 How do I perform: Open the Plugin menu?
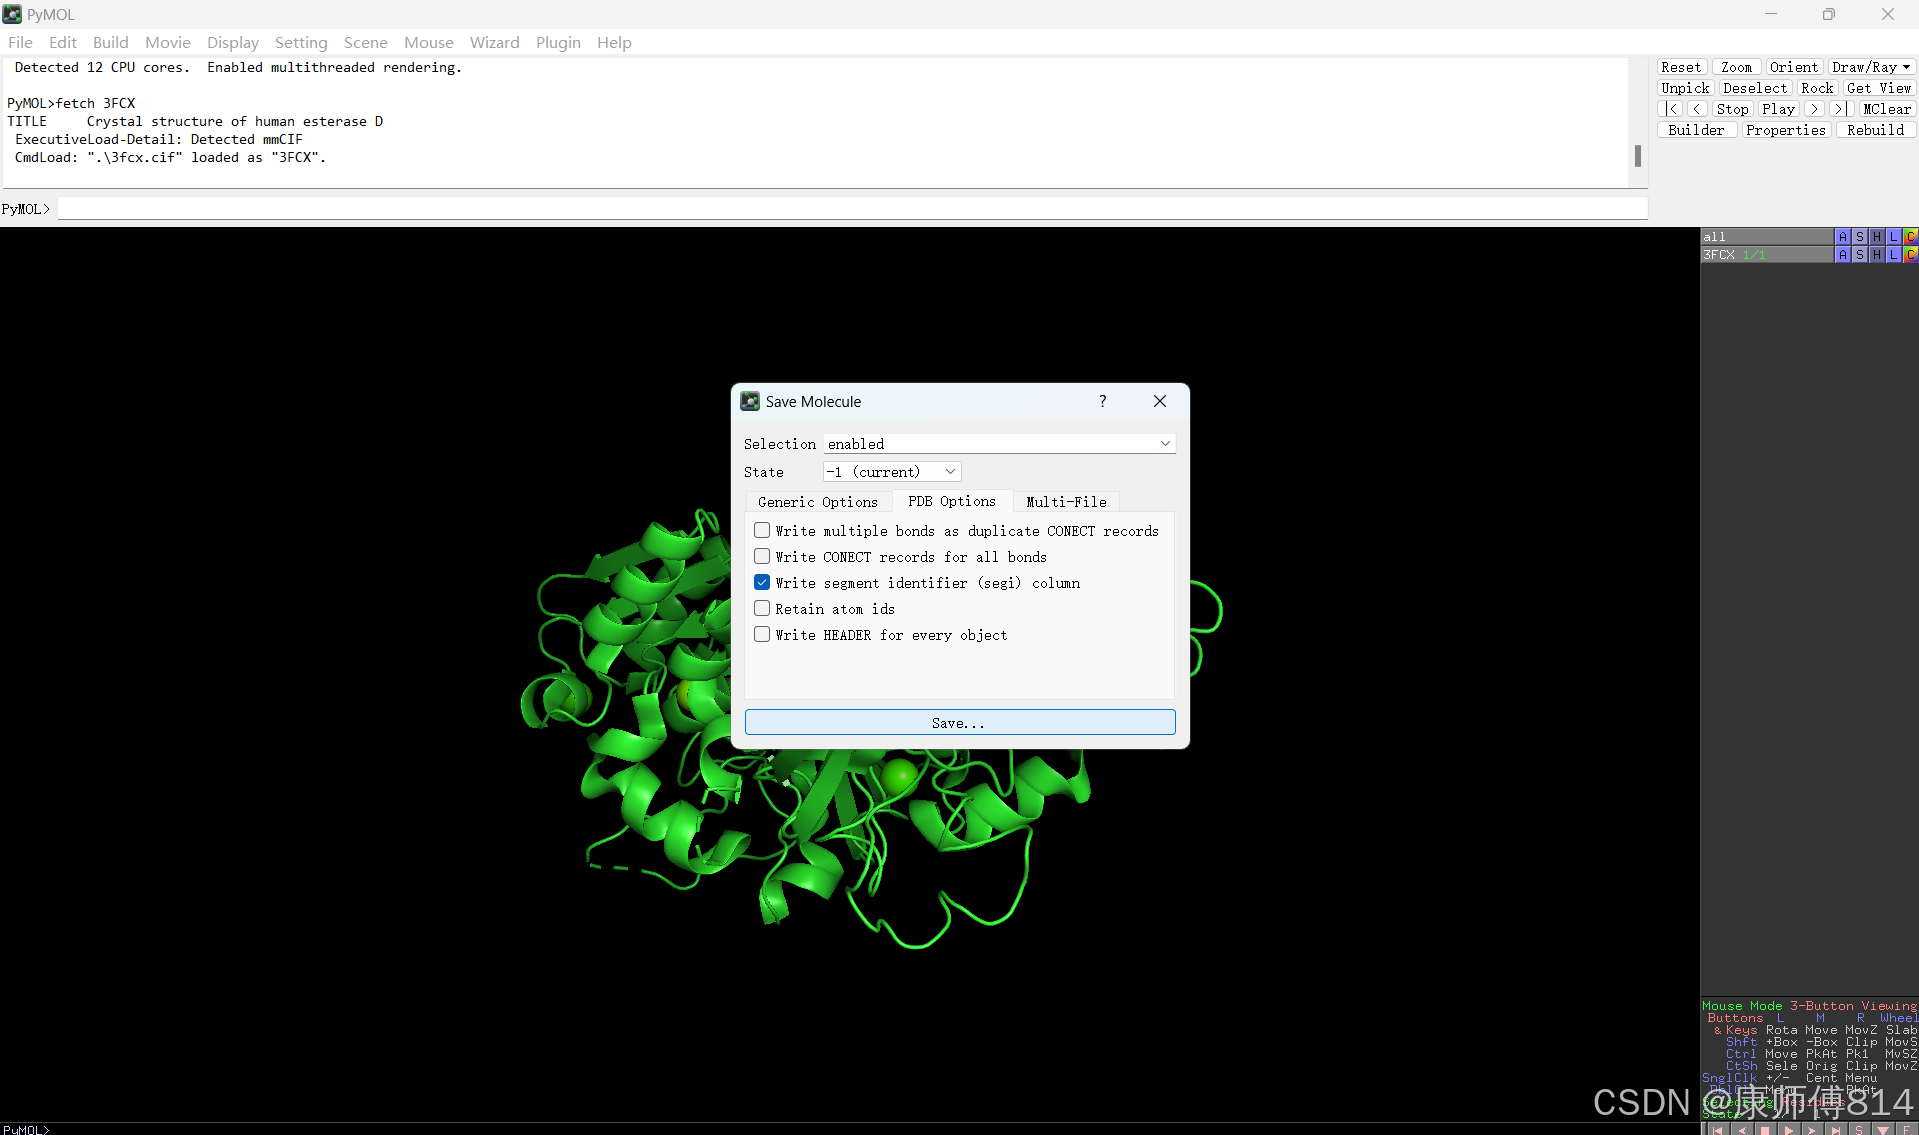coord(558,42)
